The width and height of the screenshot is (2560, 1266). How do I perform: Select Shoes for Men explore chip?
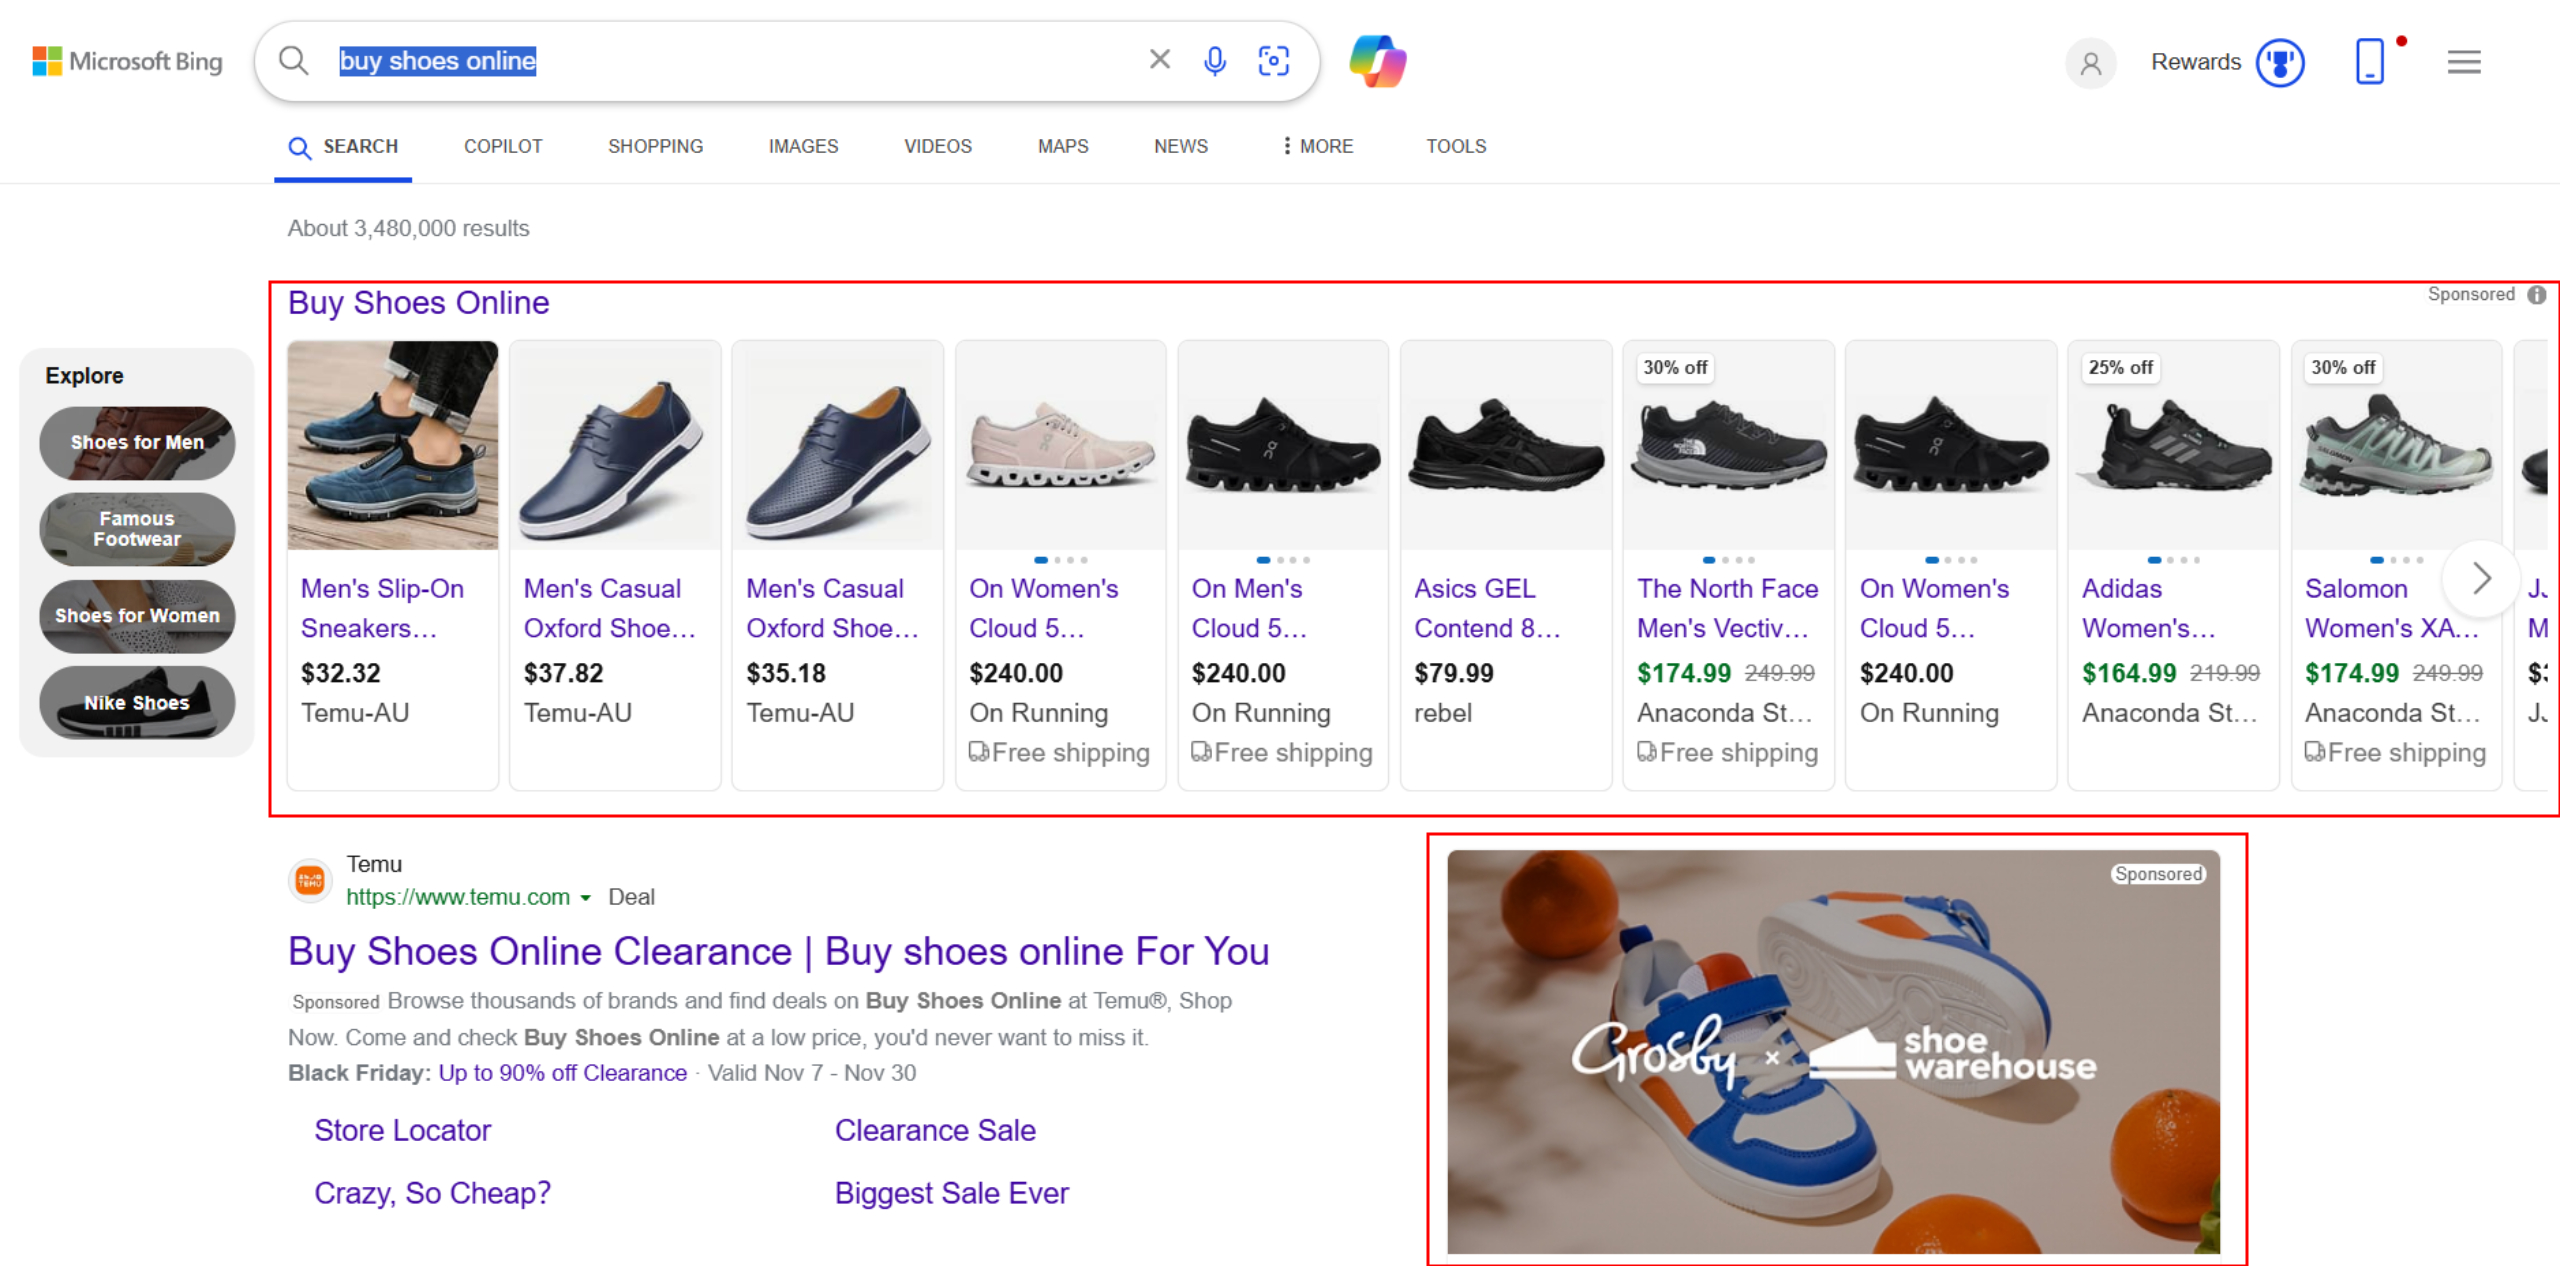click(x=137, y=442)
